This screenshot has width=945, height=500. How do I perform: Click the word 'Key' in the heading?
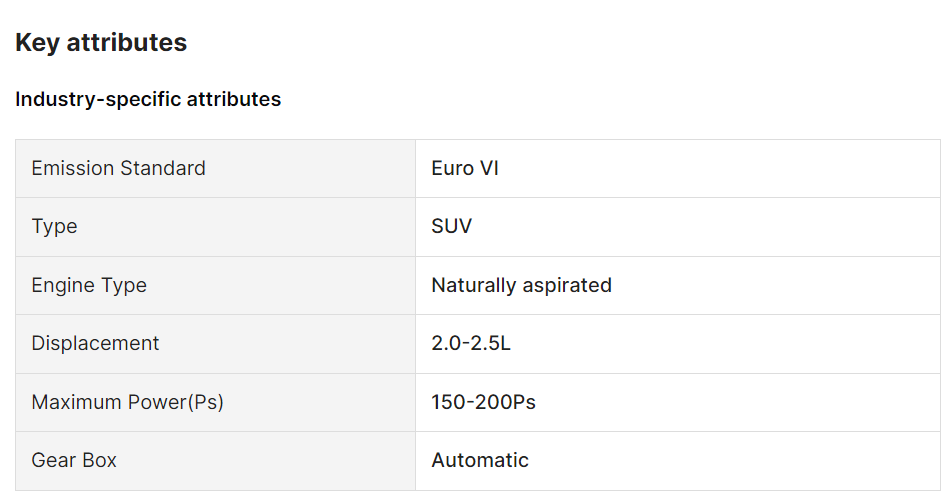coord(36,43)
